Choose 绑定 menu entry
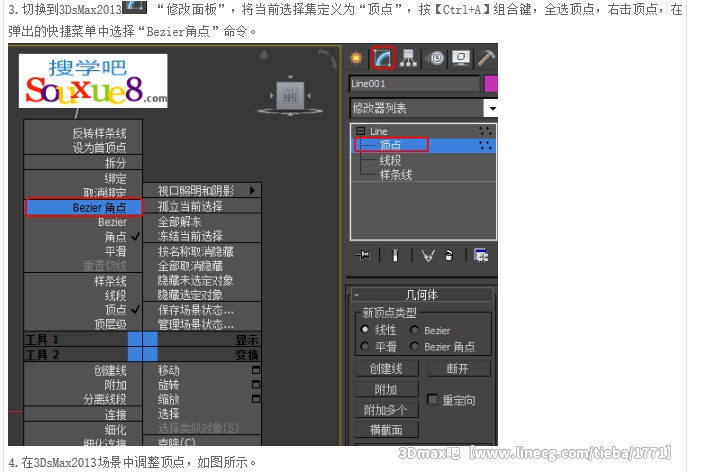 coord(116,178)
